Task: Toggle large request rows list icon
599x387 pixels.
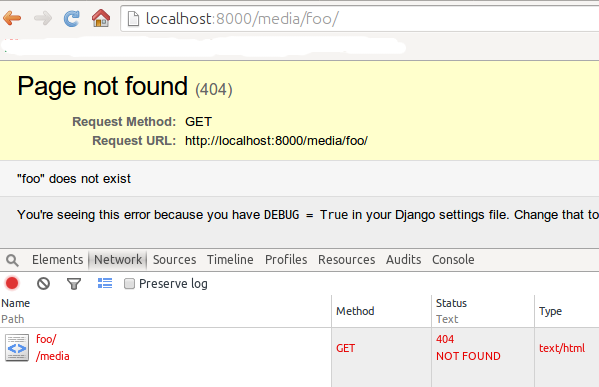Action: (105, 283)
